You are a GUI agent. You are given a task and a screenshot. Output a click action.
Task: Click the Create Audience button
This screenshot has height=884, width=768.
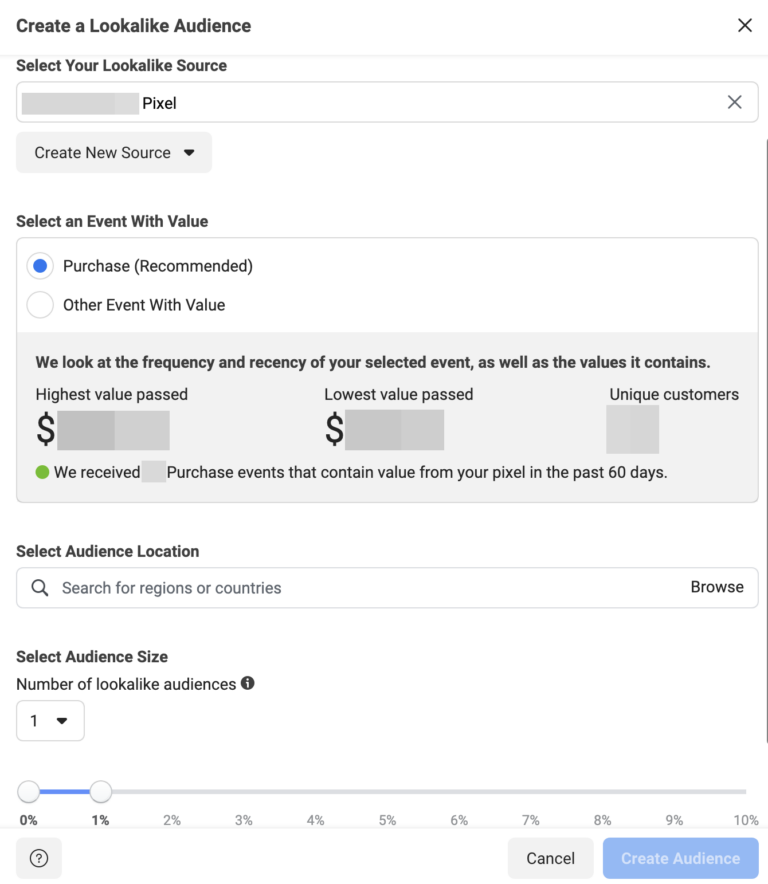680,858
